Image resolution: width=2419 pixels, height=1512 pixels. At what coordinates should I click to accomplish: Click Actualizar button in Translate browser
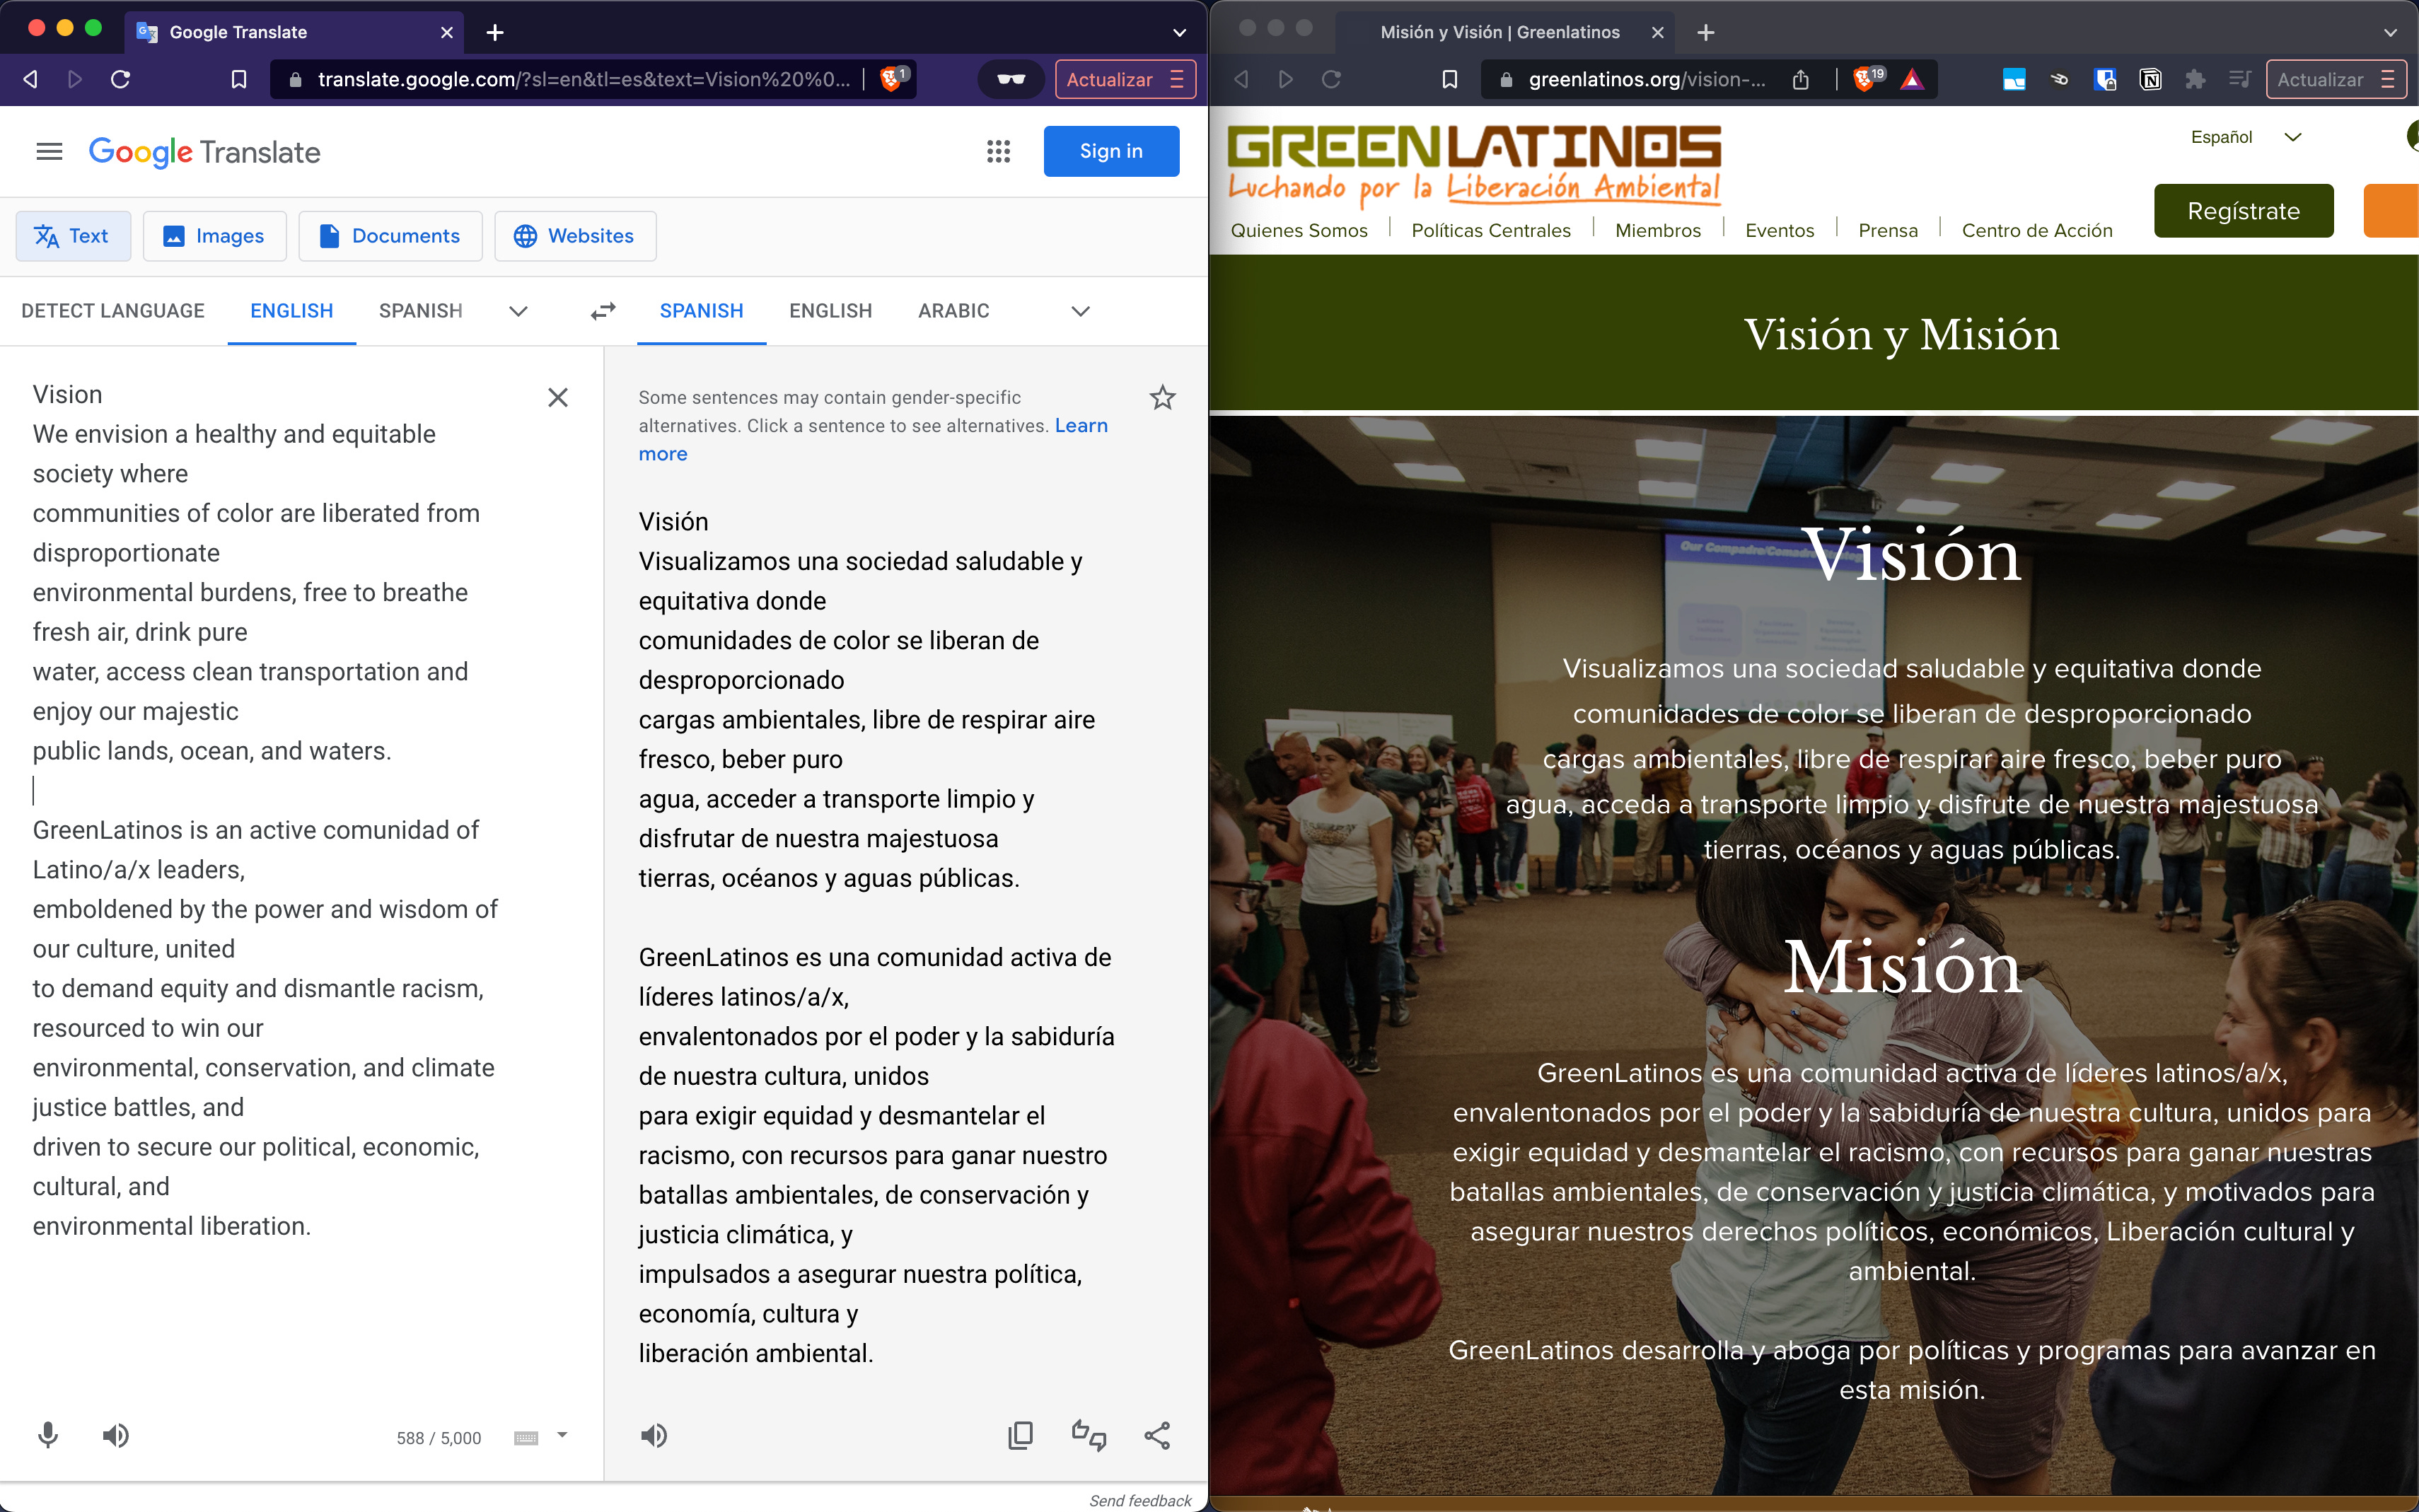pyautogui.click(x=1126, y=80)
